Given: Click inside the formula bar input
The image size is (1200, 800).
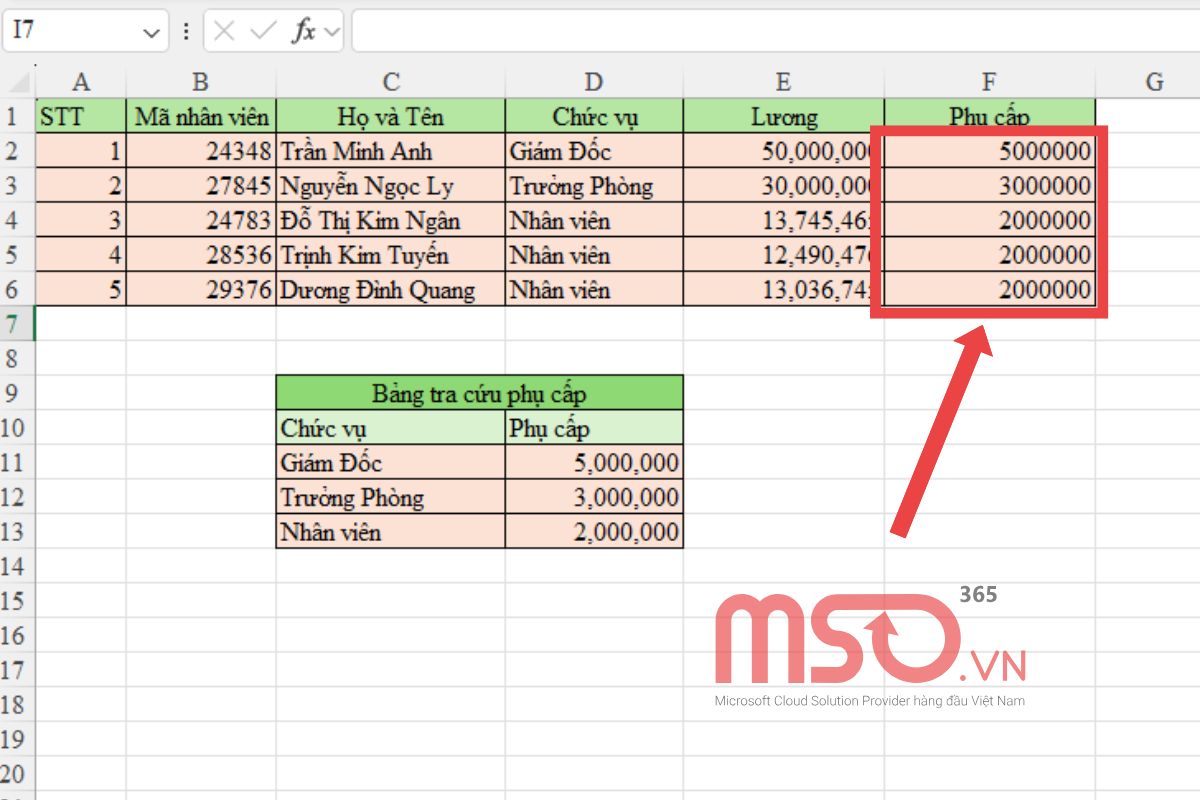Looking at the screenshot, I should (775, 31).
